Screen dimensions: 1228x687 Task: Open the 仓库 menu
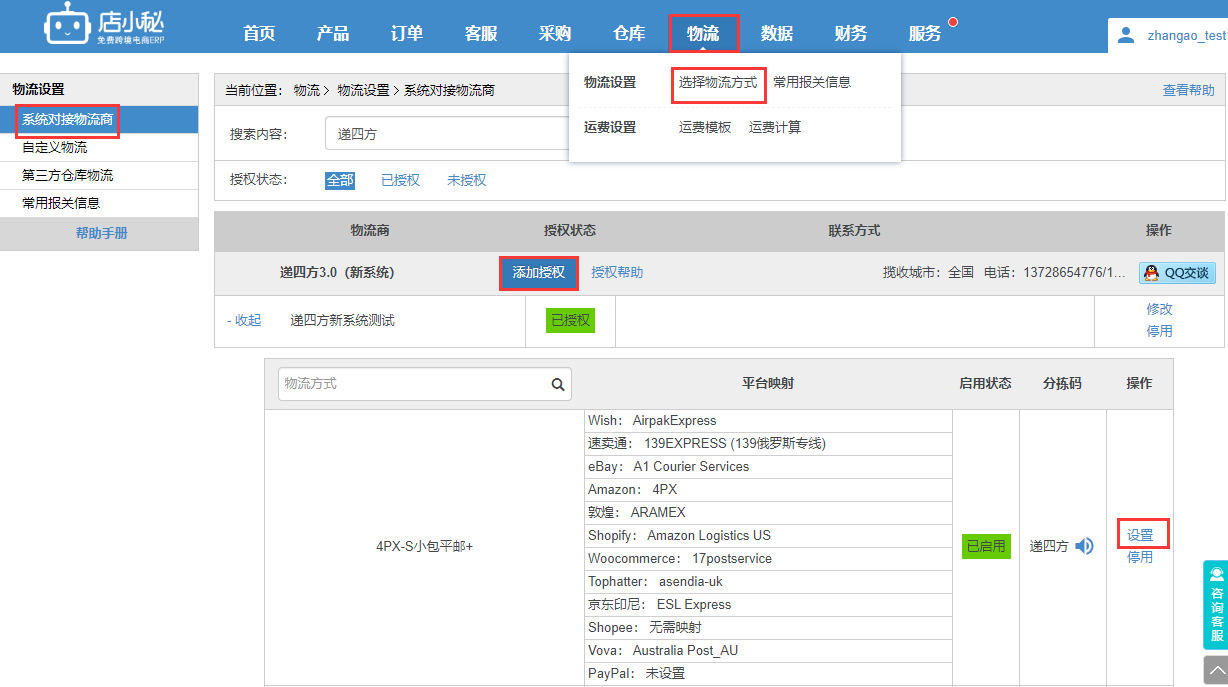tap(629, 33)
